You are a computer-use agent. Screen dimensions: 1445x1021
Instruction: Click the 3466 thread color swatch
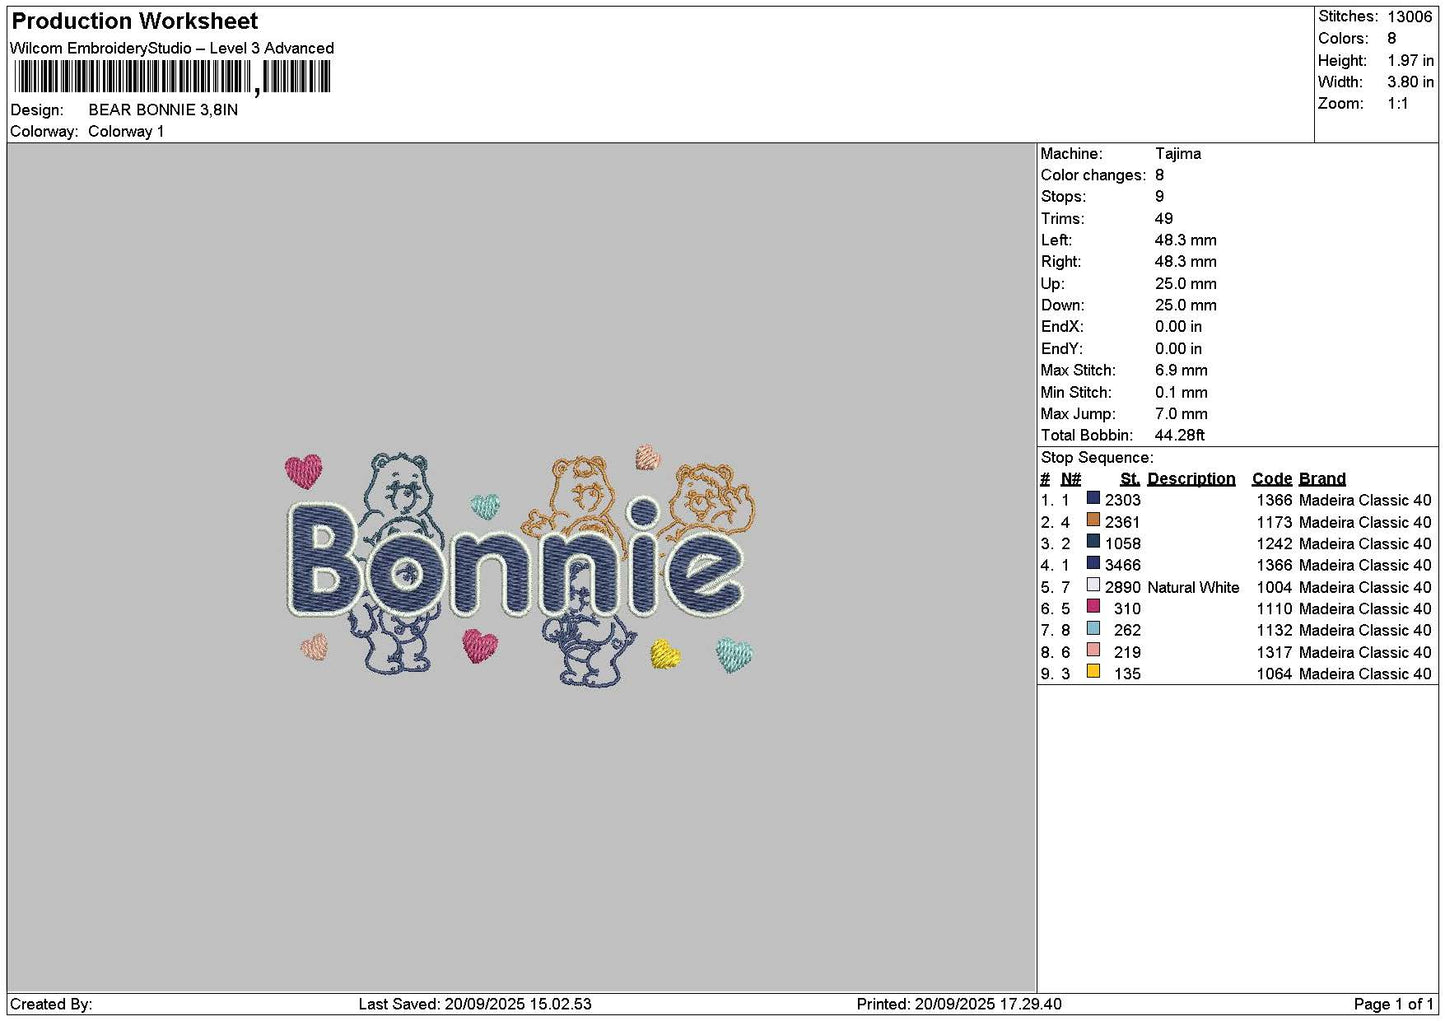point(1093,563)
